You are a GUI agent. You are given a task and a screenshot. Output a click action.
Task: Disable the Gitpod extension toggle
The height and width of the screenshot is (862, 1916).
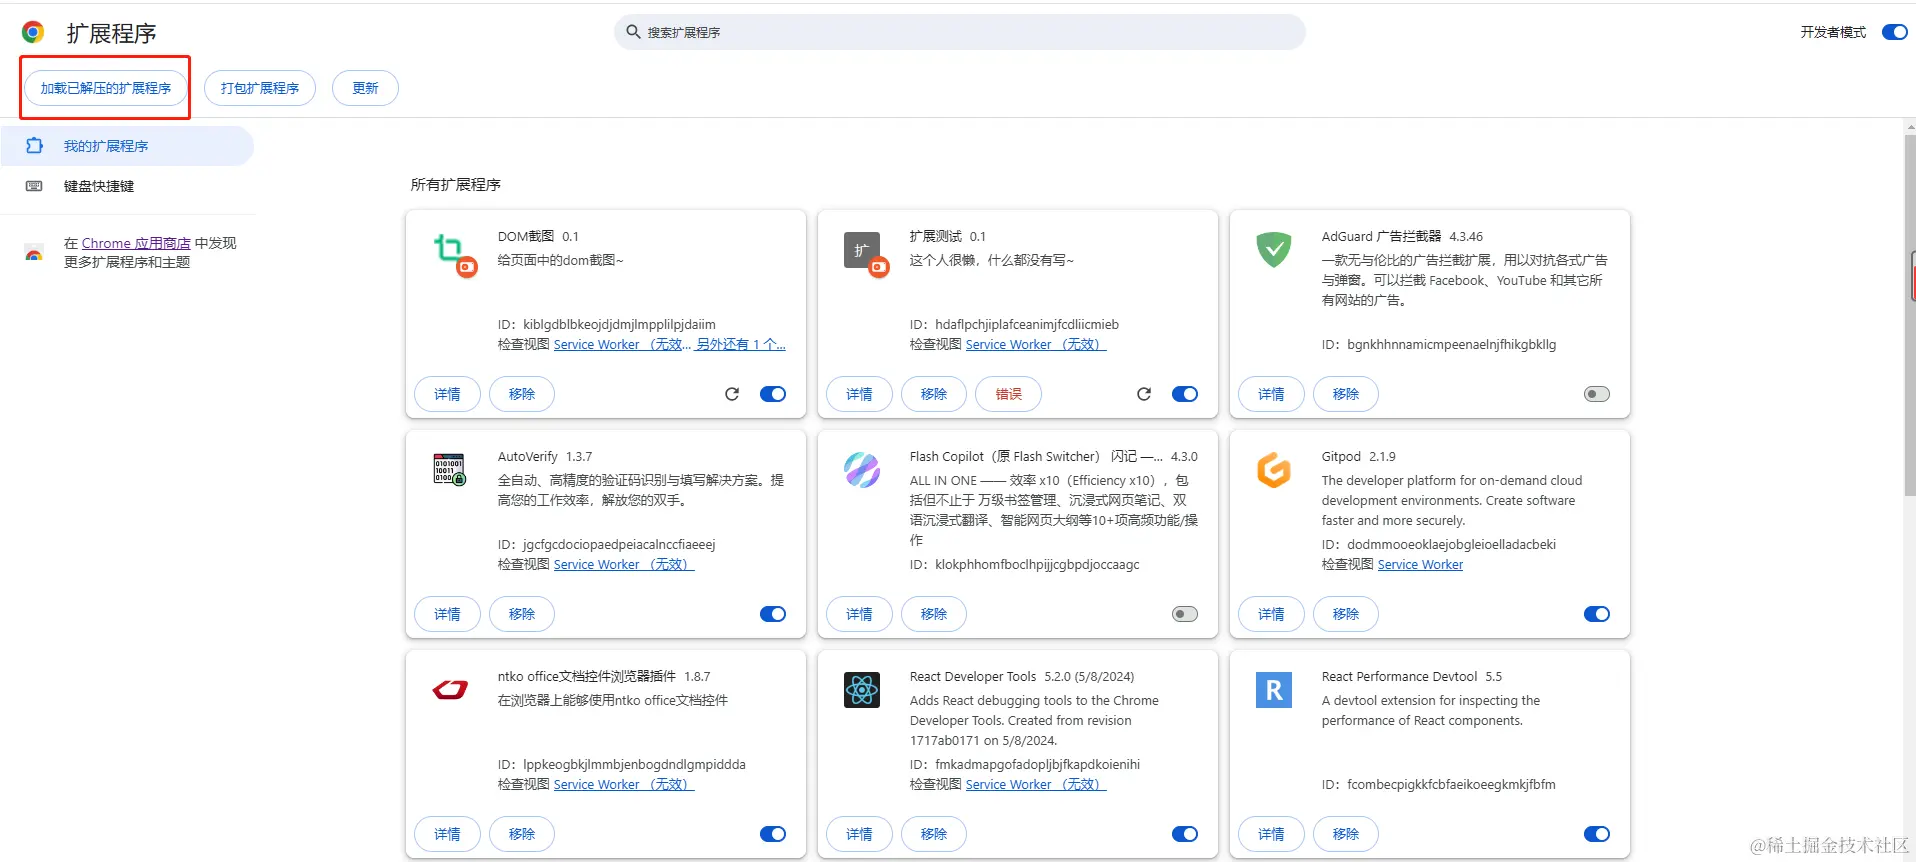(x=1597, y=614)
